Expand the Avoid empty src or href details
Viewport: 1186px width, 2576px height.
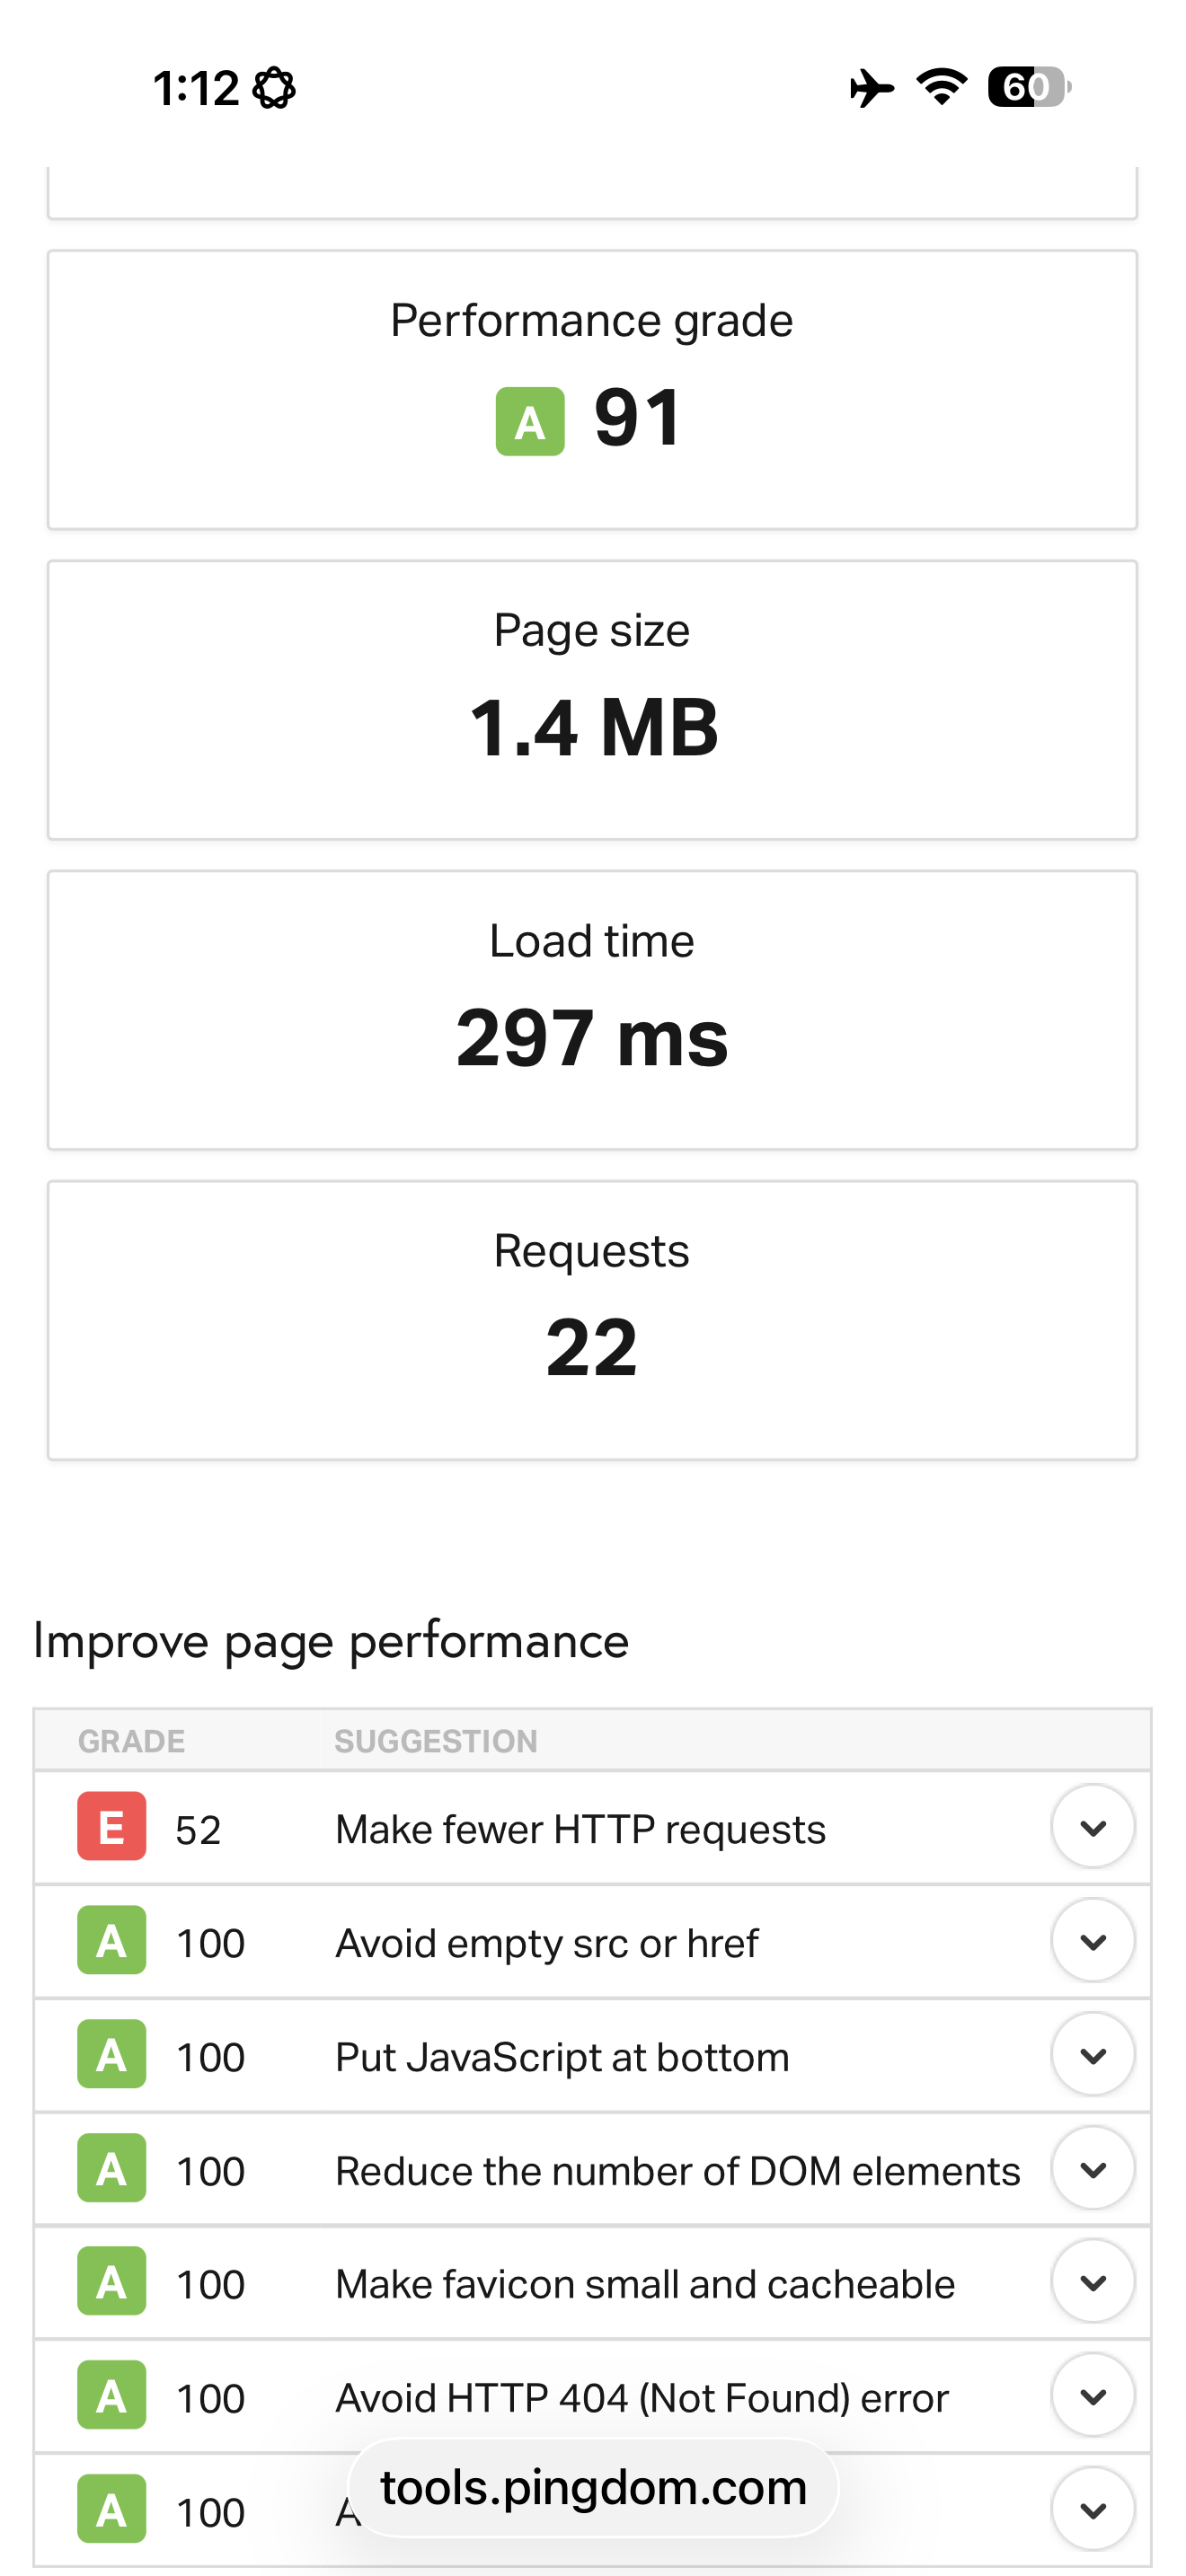[x=1092, y=1941]
